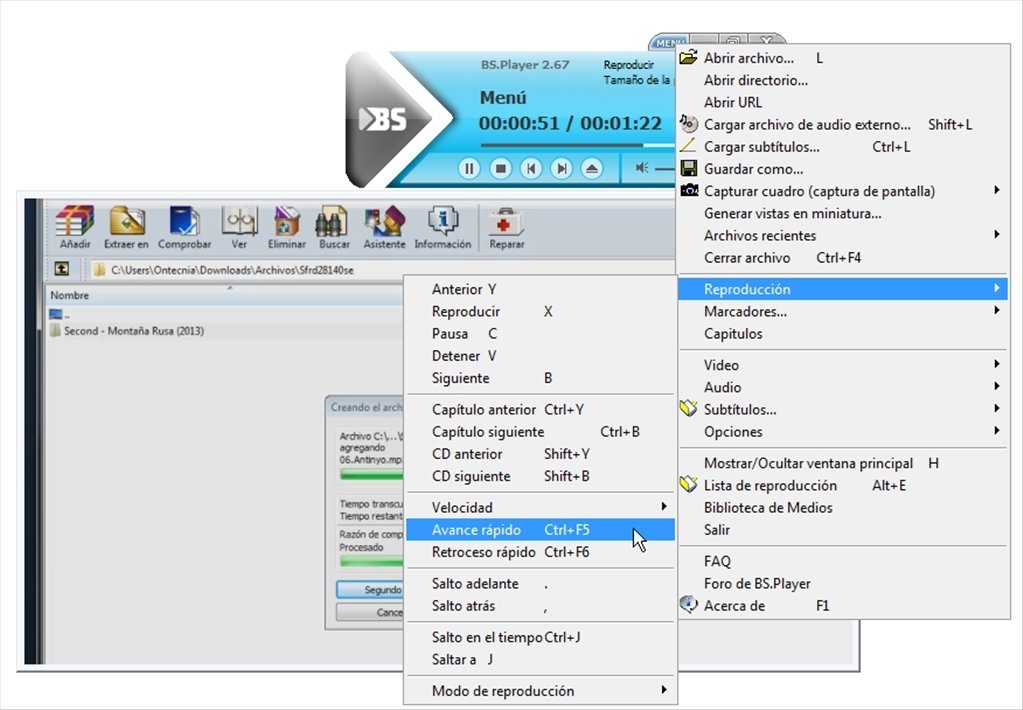Expand the Modo de reproducción submenu arrow
Screen dimensions: 1023x710
click(664, 689)
